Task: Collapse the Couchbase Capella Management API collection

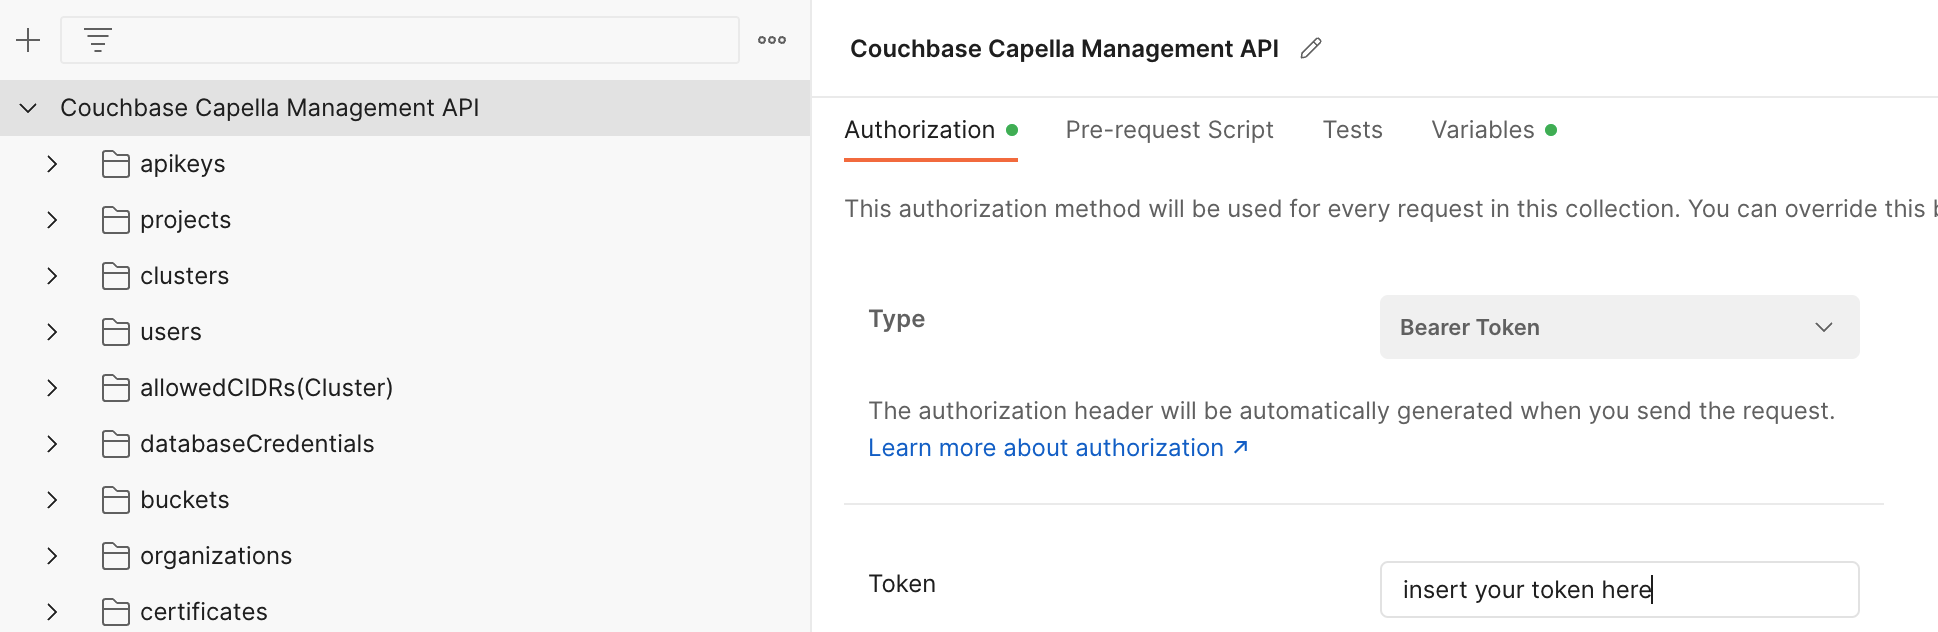Action: click(x=28, y=107)
